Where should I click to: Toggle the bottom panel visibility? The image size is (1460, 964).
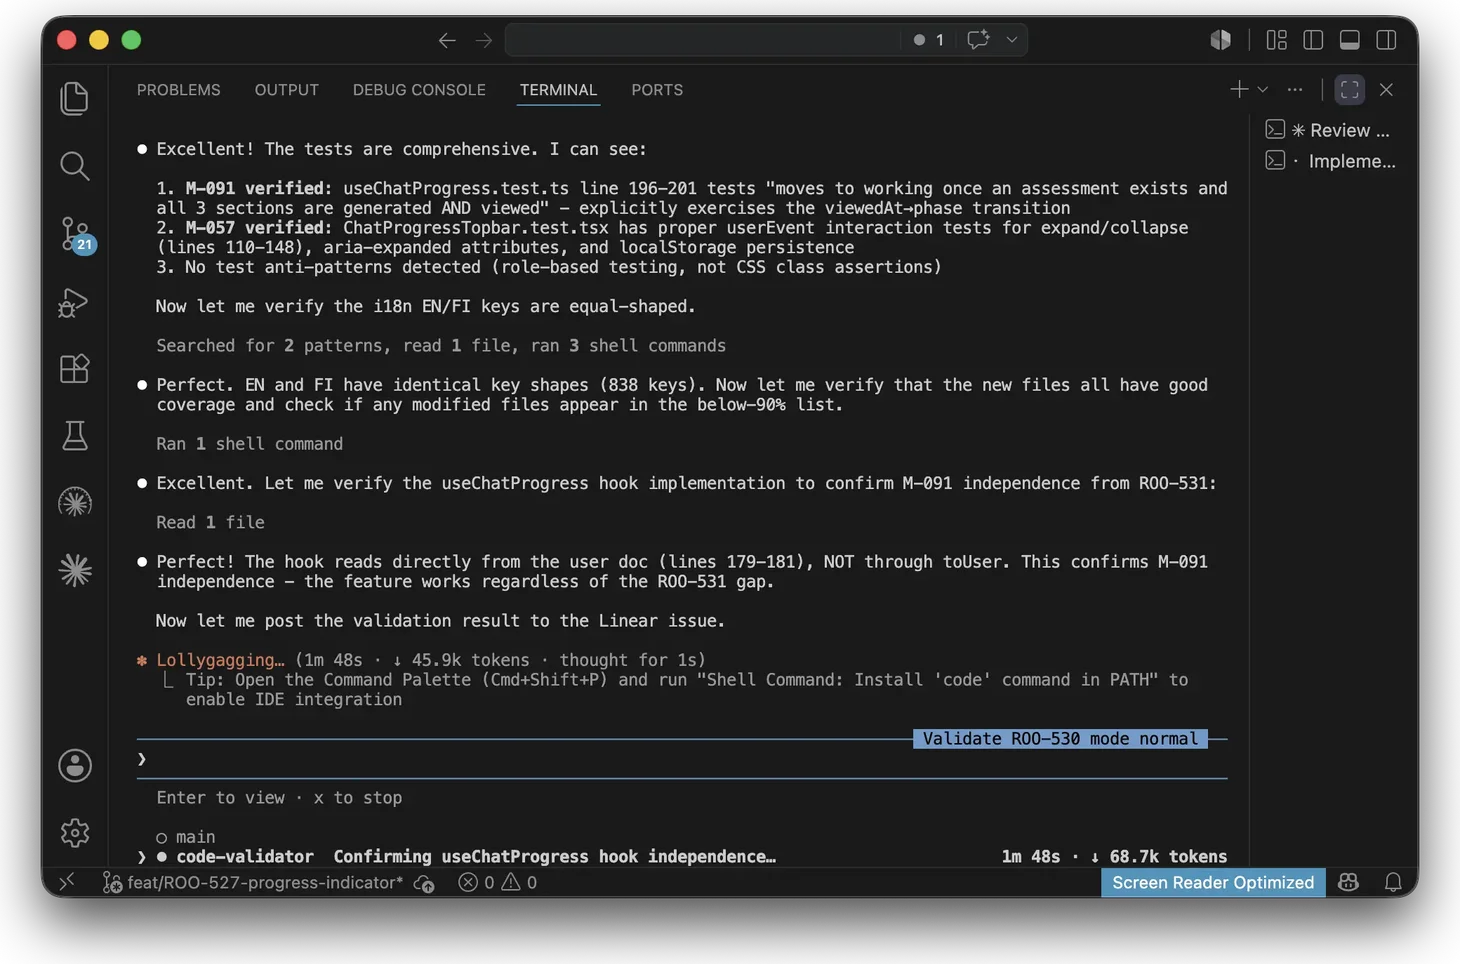[1350, 40]
